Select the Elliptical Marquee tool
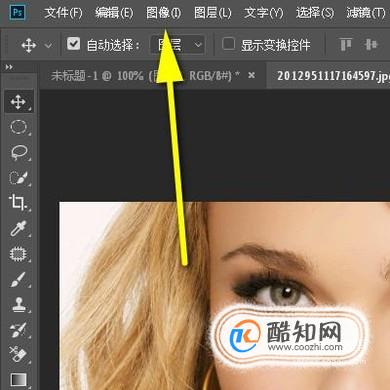 click(19, 127)
